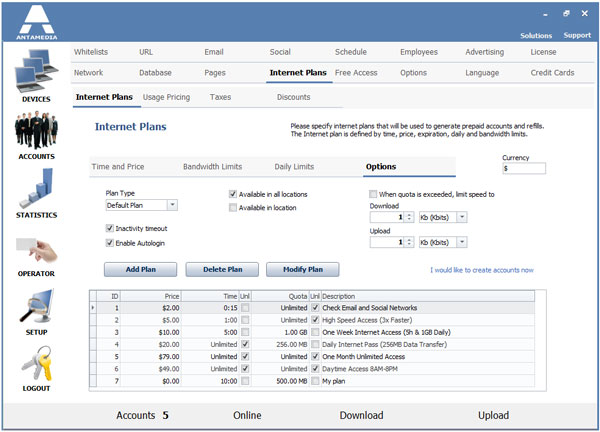Toggle Inactivity timeout checkbox
The image size is (600, 432).
[x=109, y=228]
